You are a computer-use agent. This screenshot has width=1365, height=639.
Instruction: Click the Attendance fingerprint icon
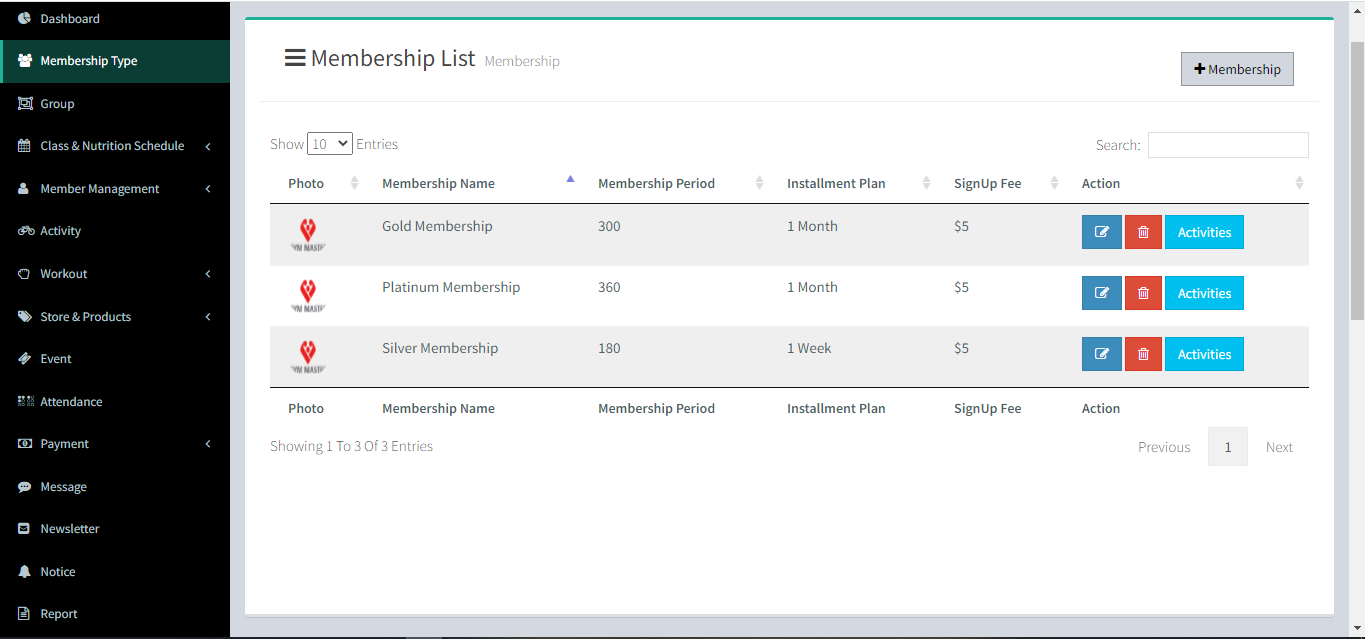tap(26, 401)
